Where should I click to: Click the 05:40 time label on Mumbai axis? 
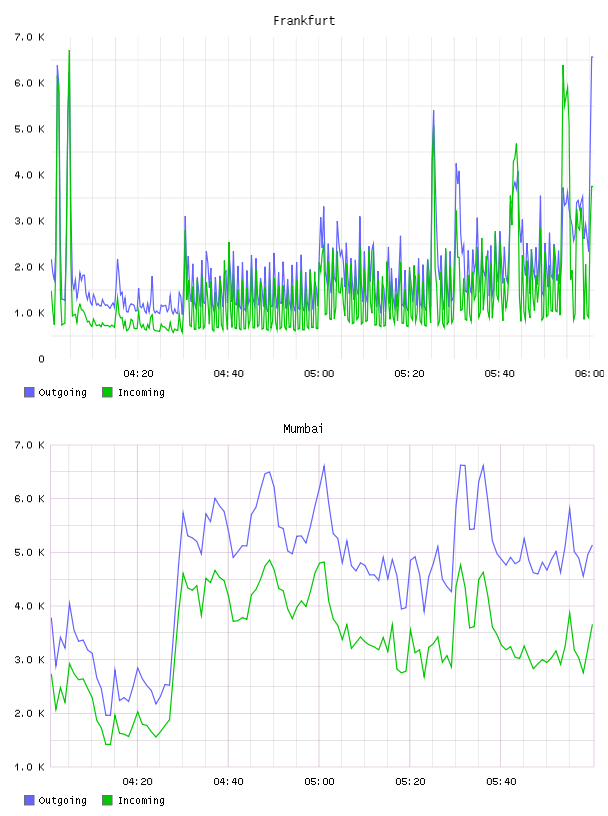[x=501, y=782]
